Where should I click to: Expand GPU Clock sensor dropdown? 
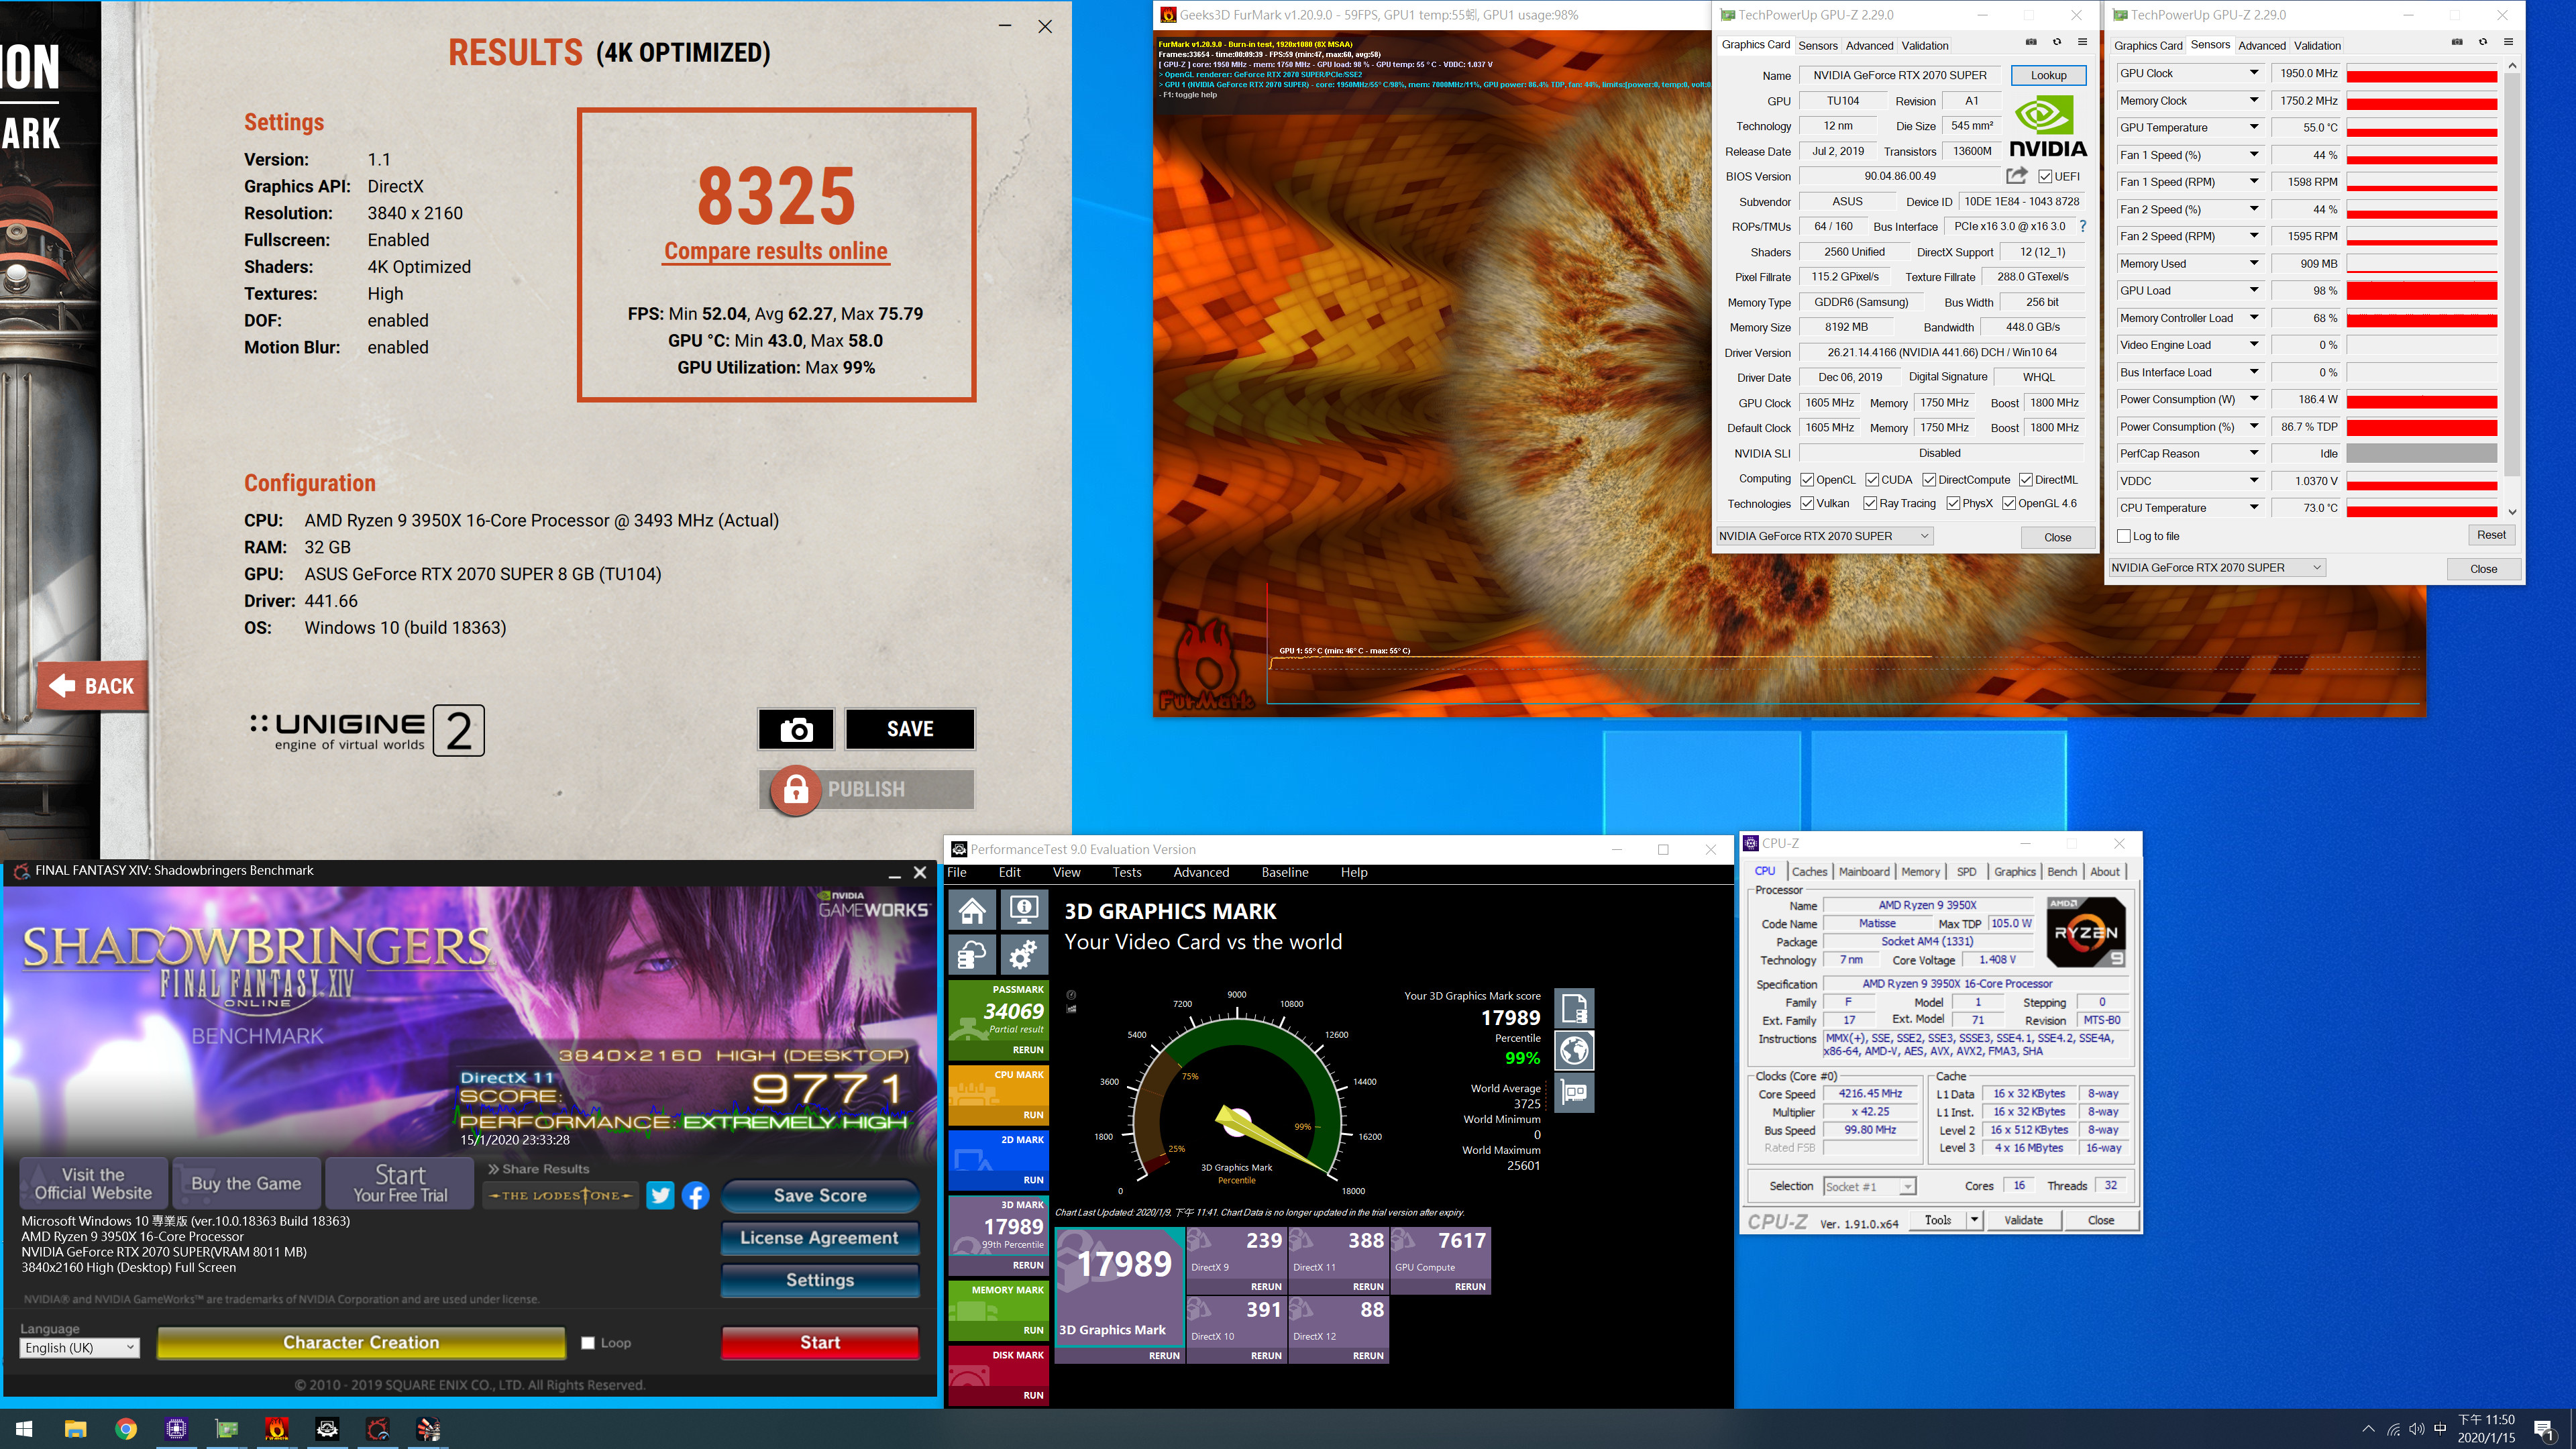click(2254, 73)
